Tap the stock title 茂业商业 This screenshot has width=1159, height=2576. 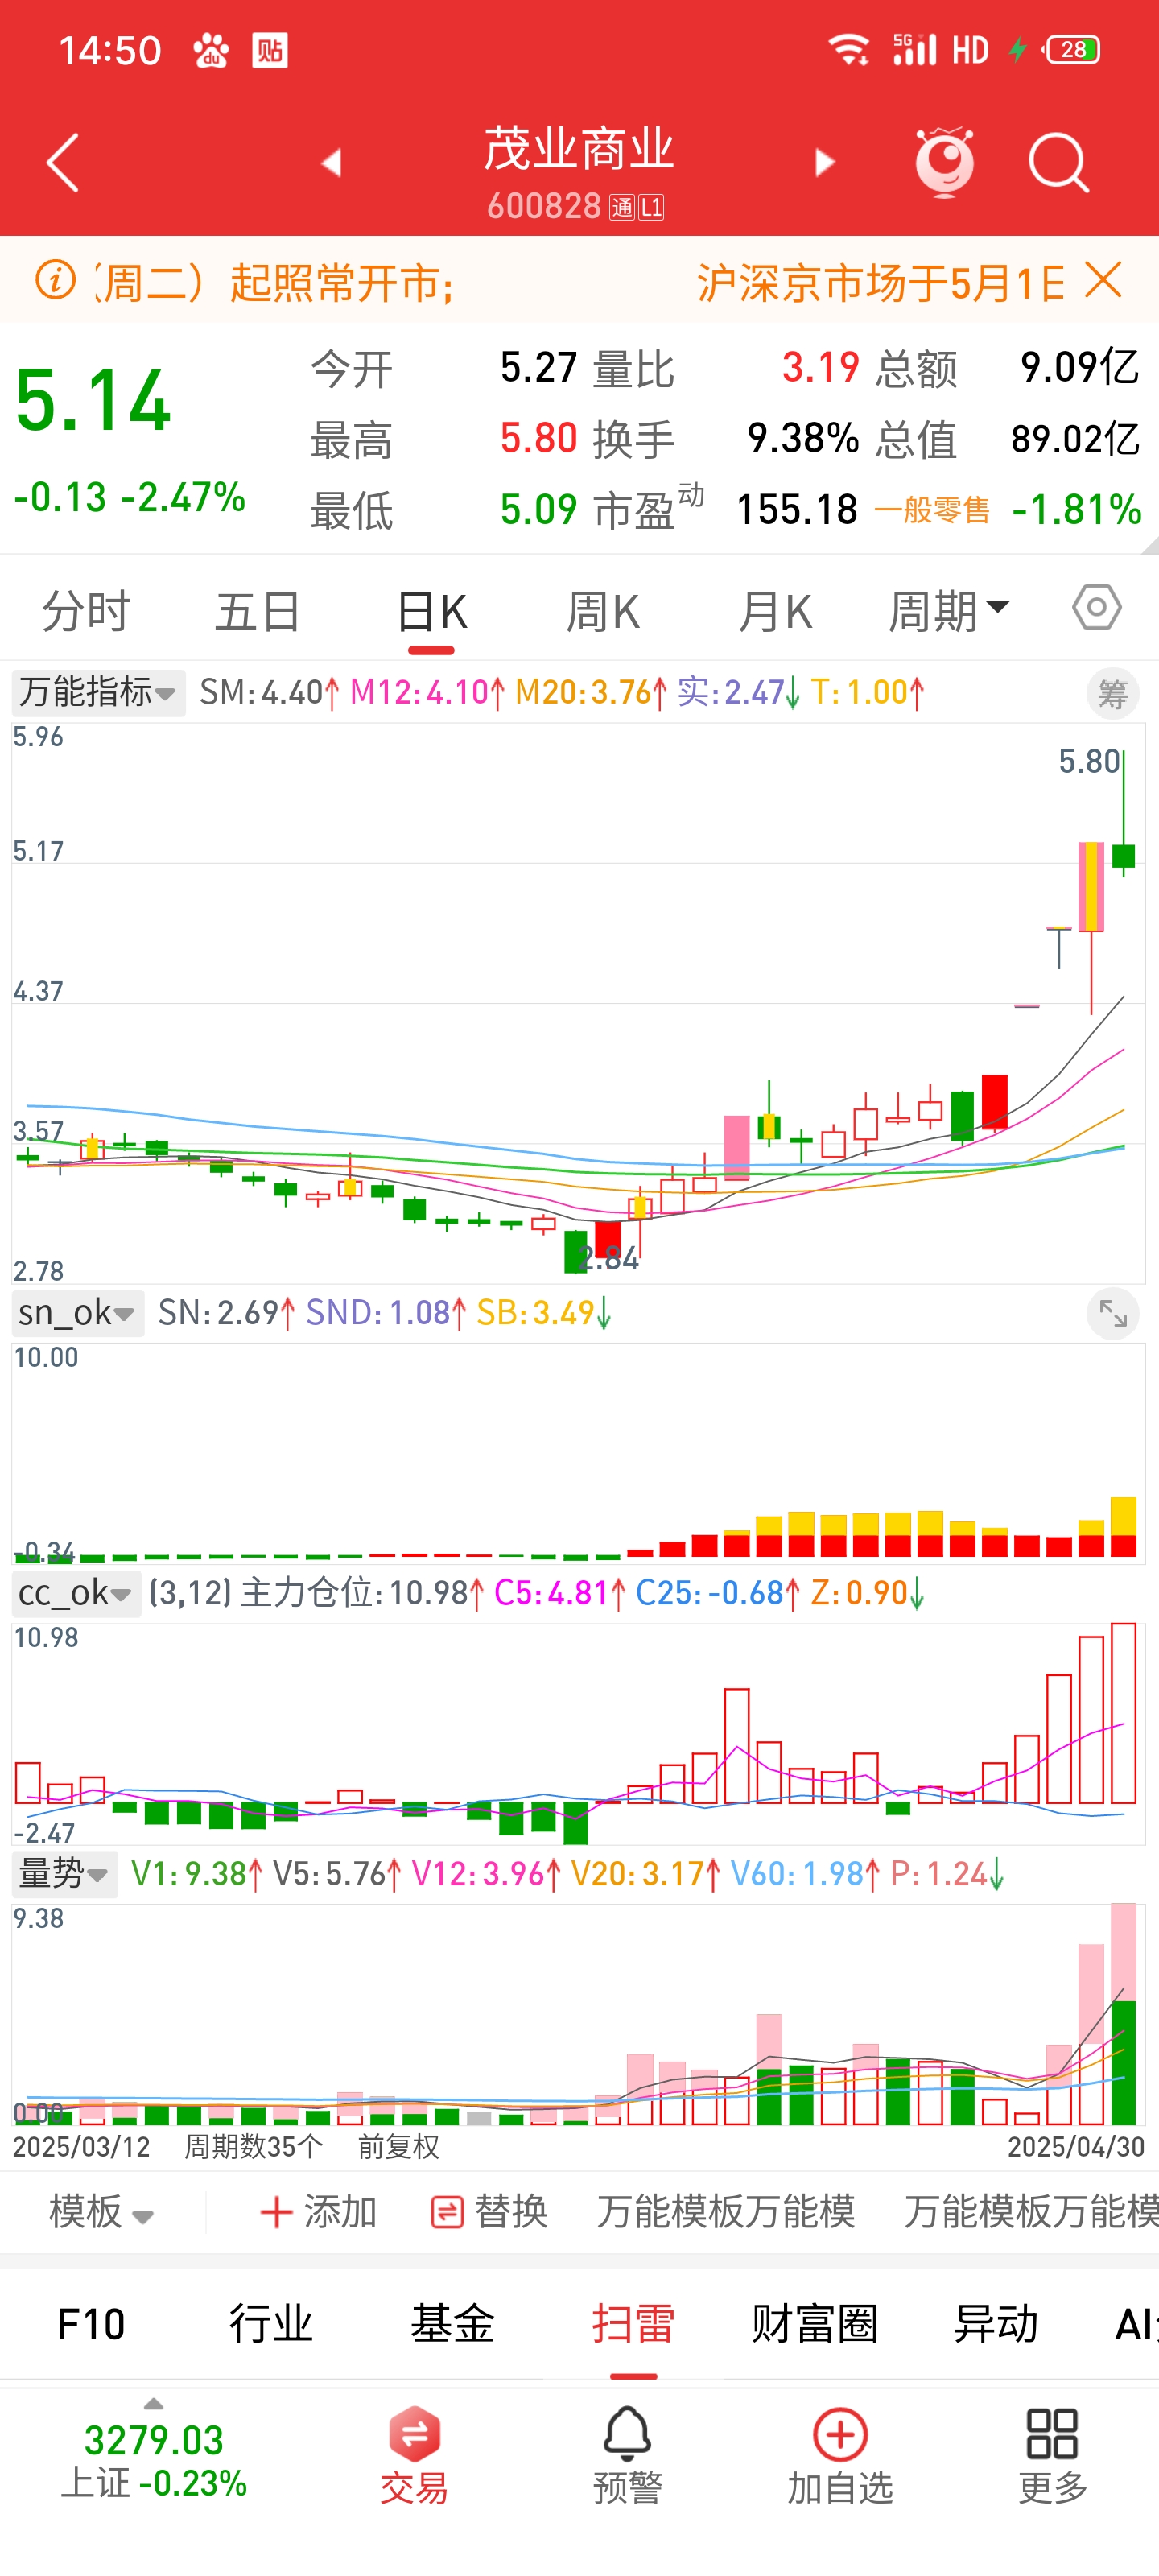coord(578,150)
